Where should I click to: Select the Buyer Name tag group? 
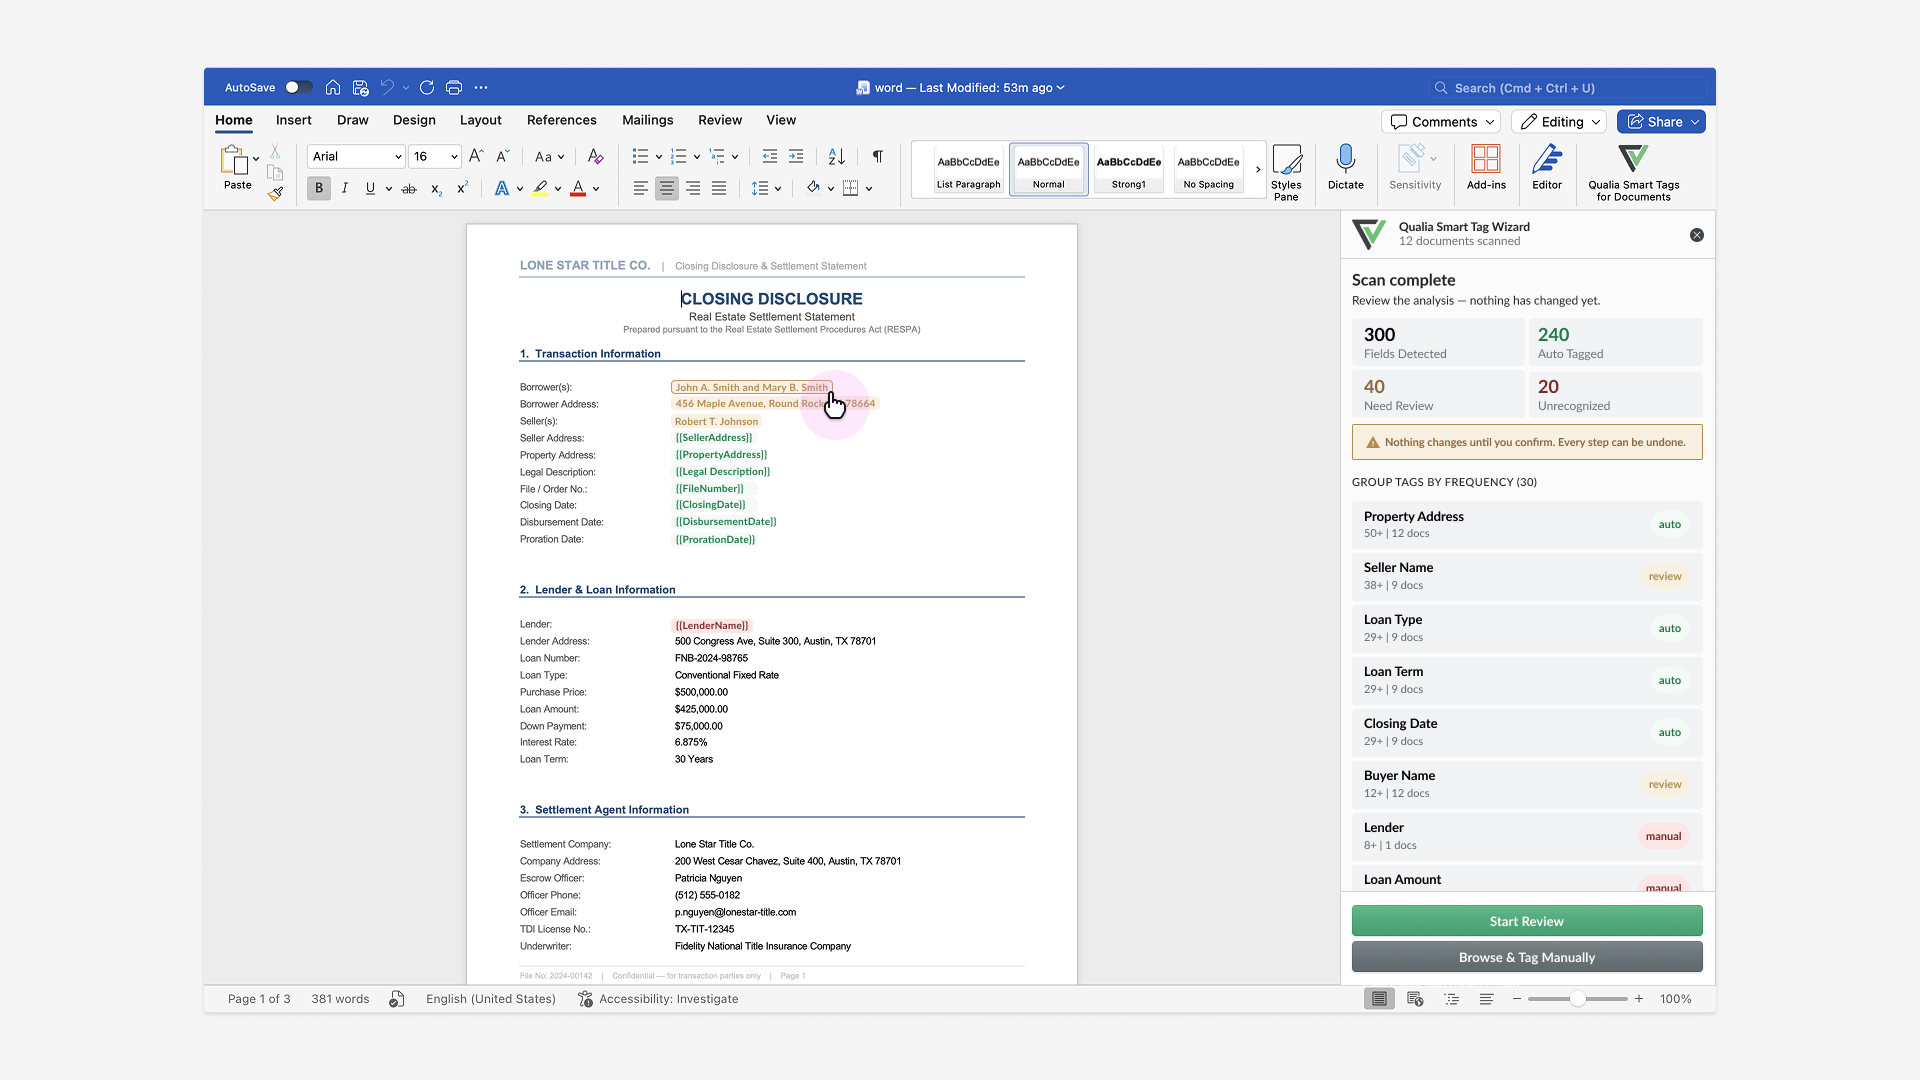click(1527, 784)
